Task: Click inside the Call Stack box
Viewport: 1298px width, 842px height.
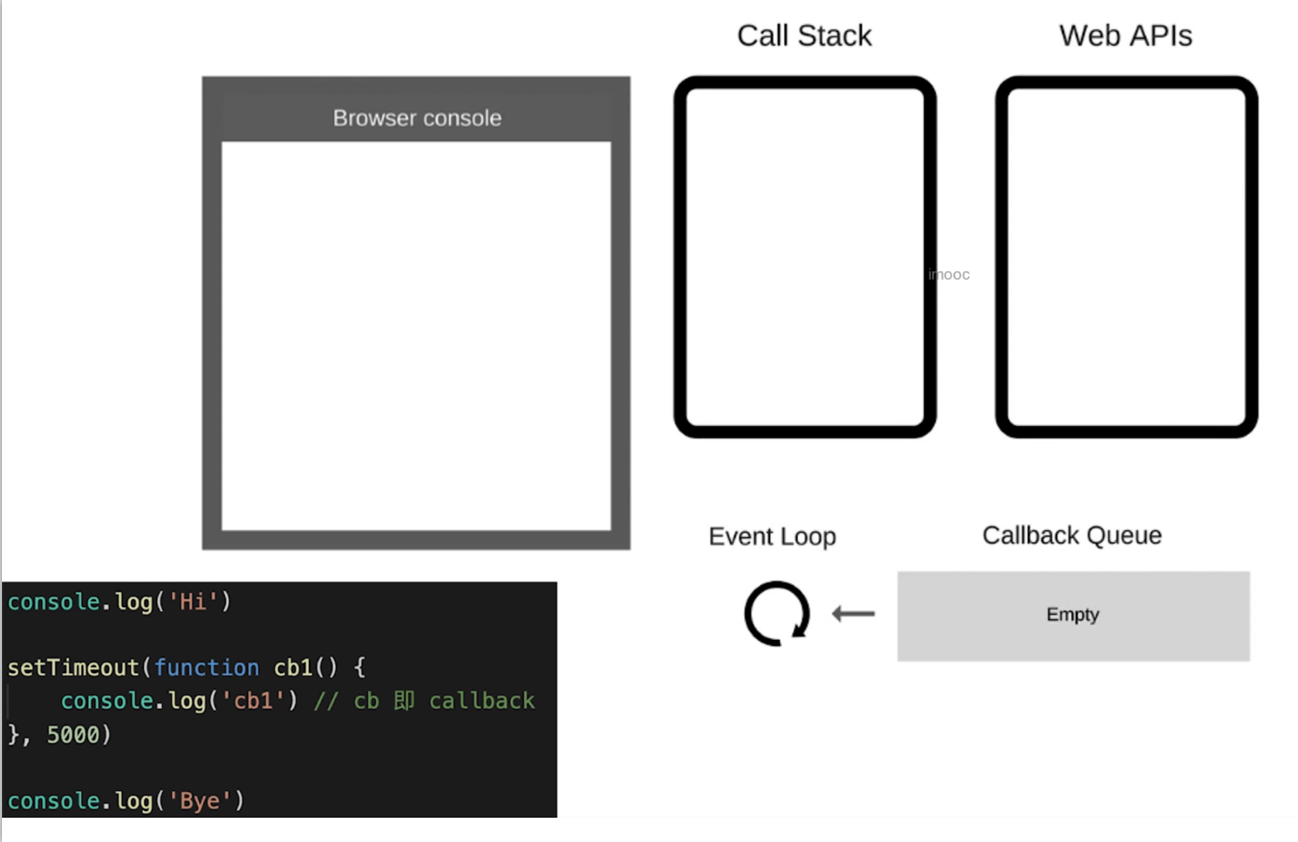Action: point(805,257)
